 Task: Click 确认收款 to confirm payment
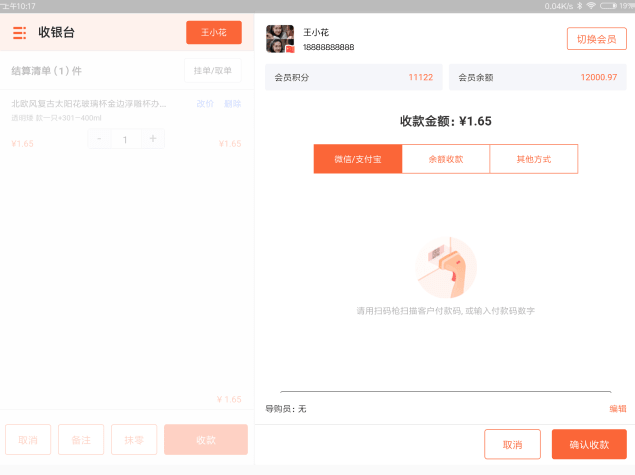589,445
